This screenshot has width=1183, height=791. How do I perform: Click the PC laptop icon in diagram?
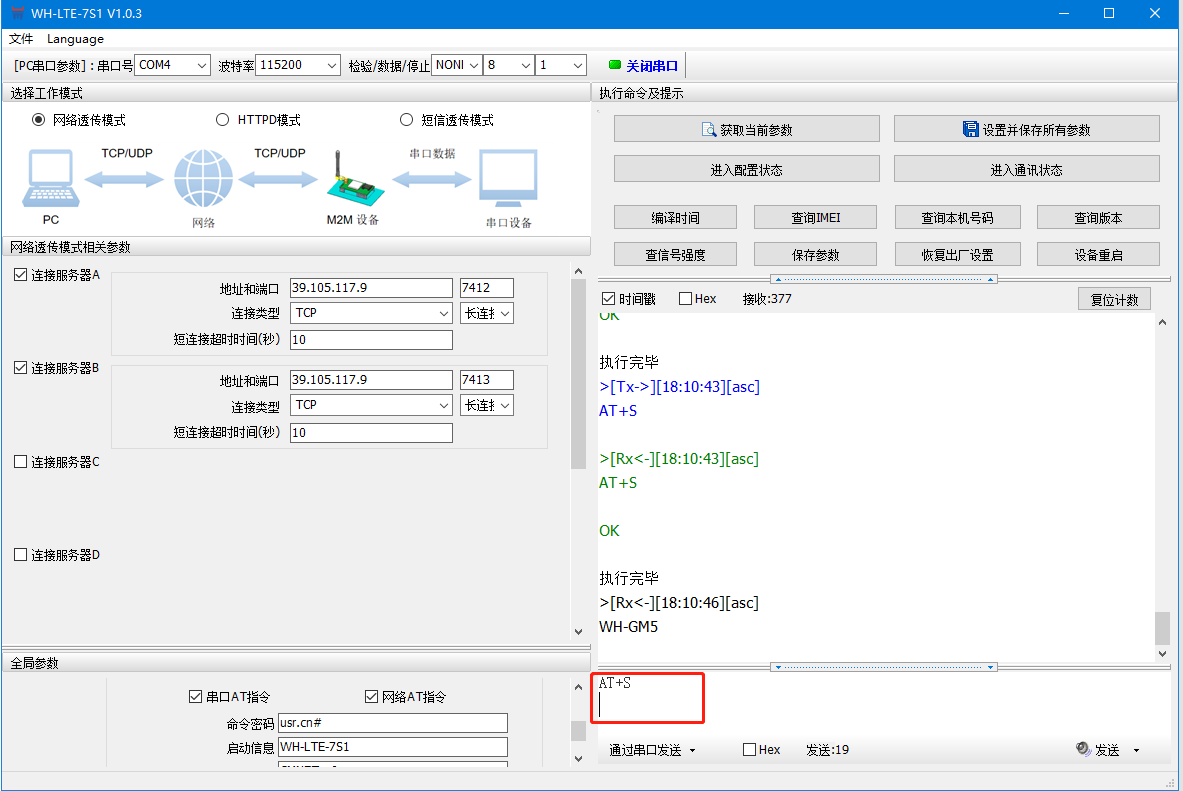[50, 179]
